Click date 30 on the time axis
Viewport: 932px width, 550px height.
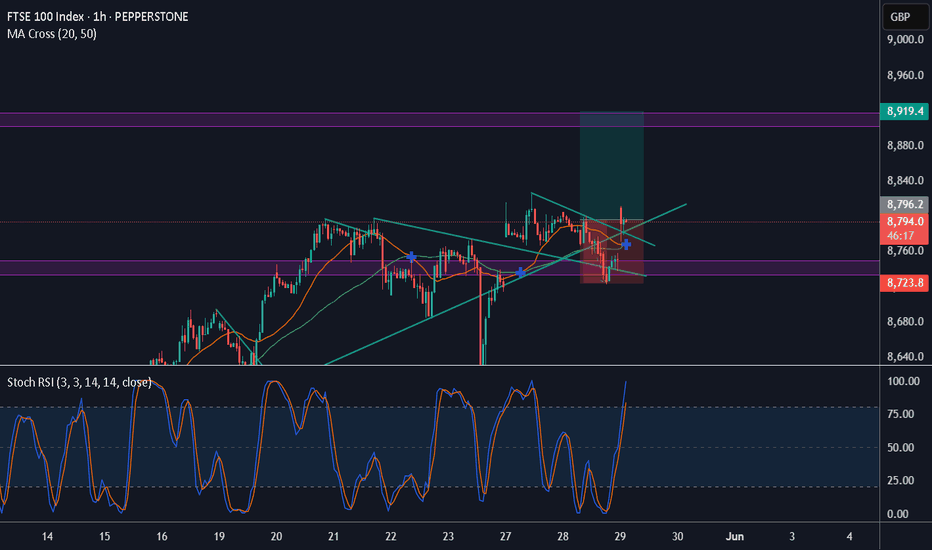[678, 536]
